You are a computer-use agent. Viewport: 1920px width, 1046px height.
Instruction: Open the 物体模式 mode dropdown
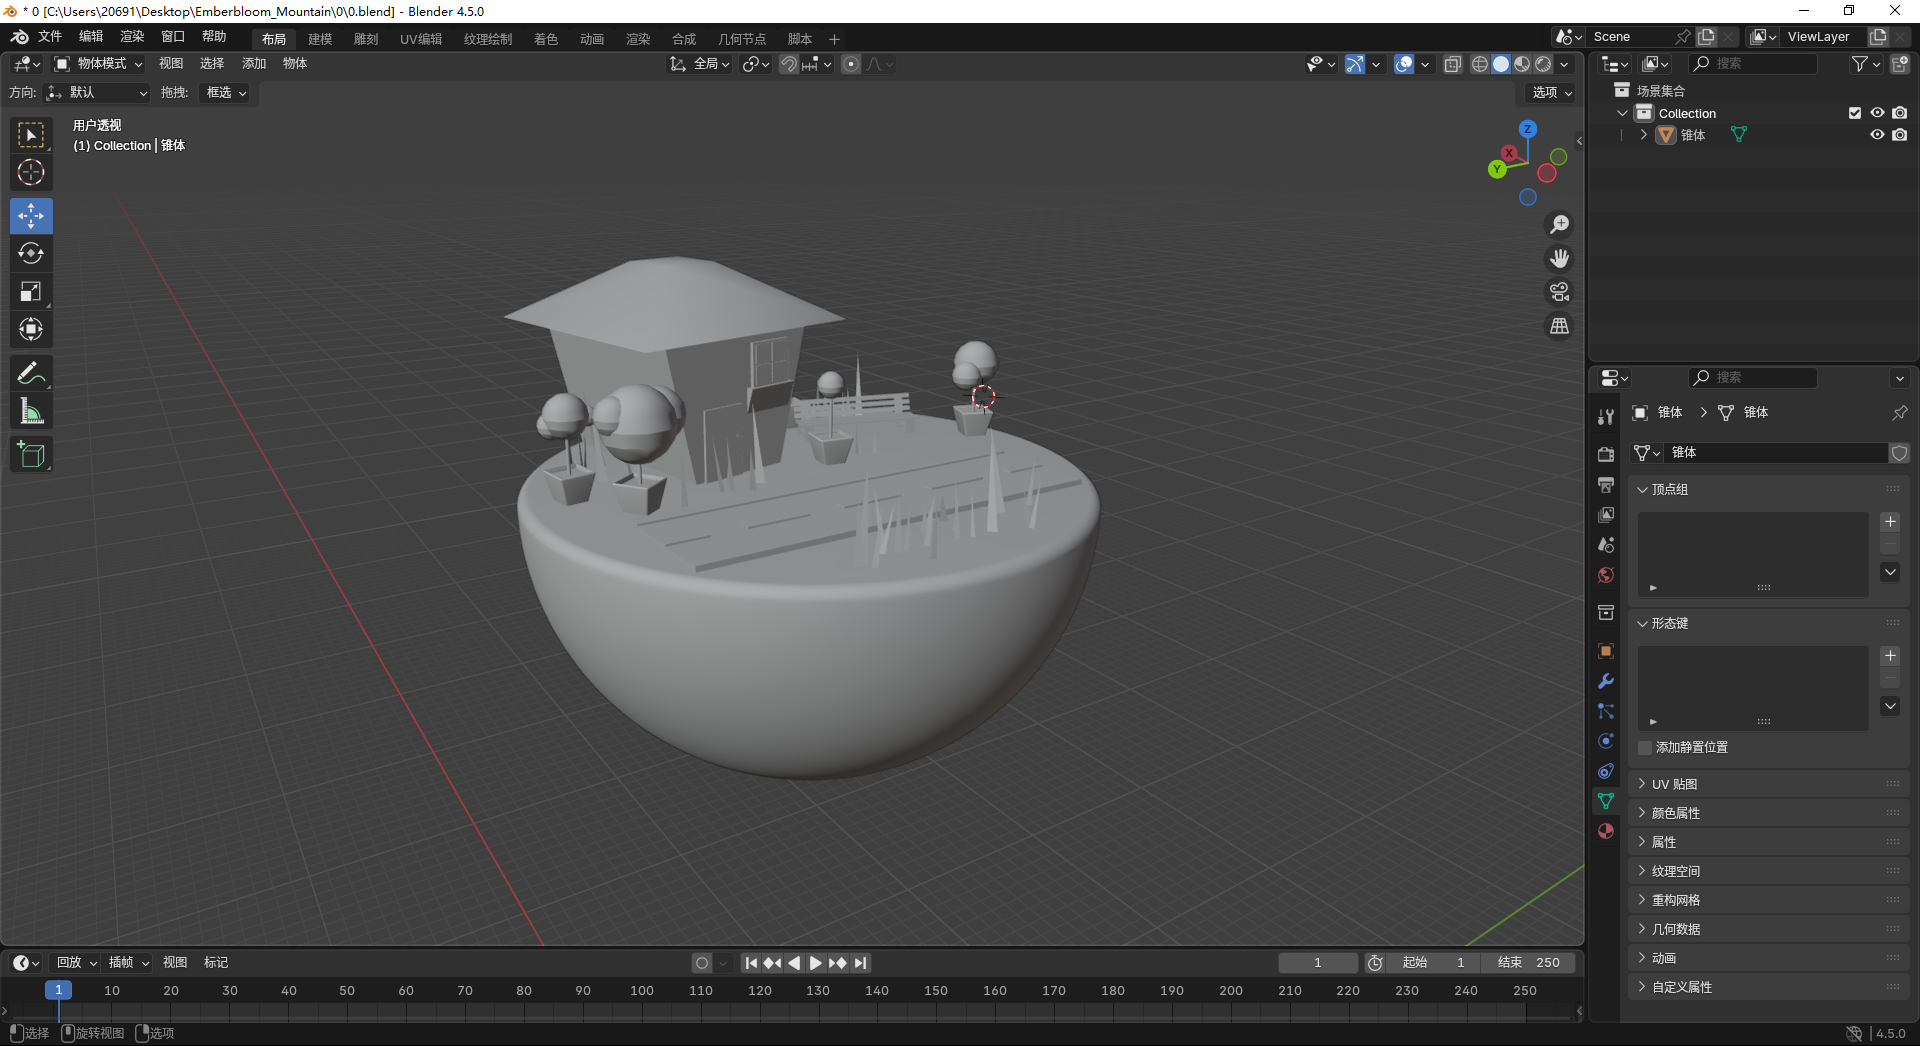point(98,64)
